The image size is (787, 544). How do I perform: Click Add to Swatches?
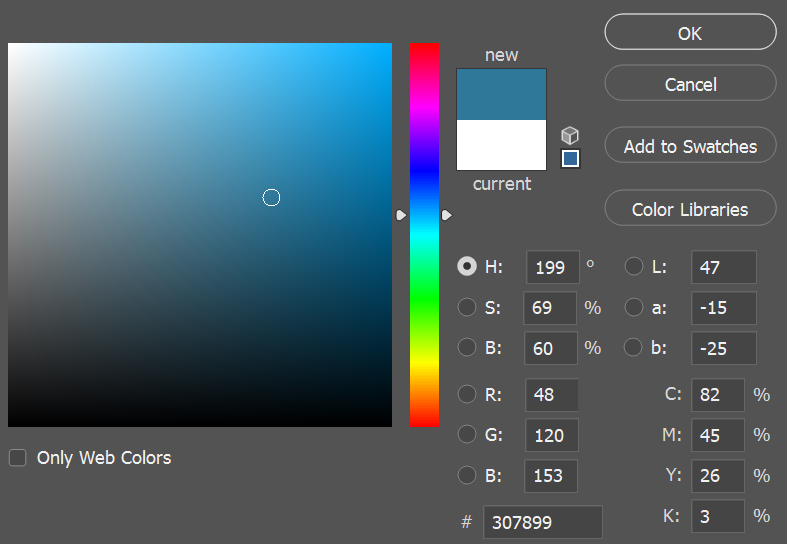pyautogui.click(x=690, y=146)
